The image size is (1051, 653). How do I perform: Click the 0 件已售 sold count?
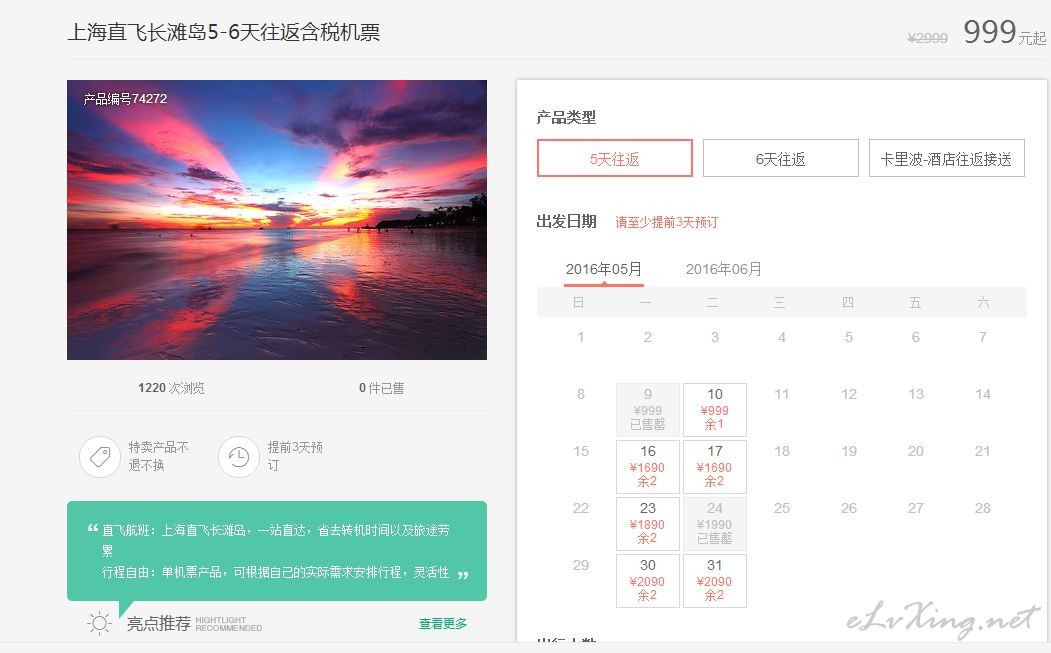point(381,388)
